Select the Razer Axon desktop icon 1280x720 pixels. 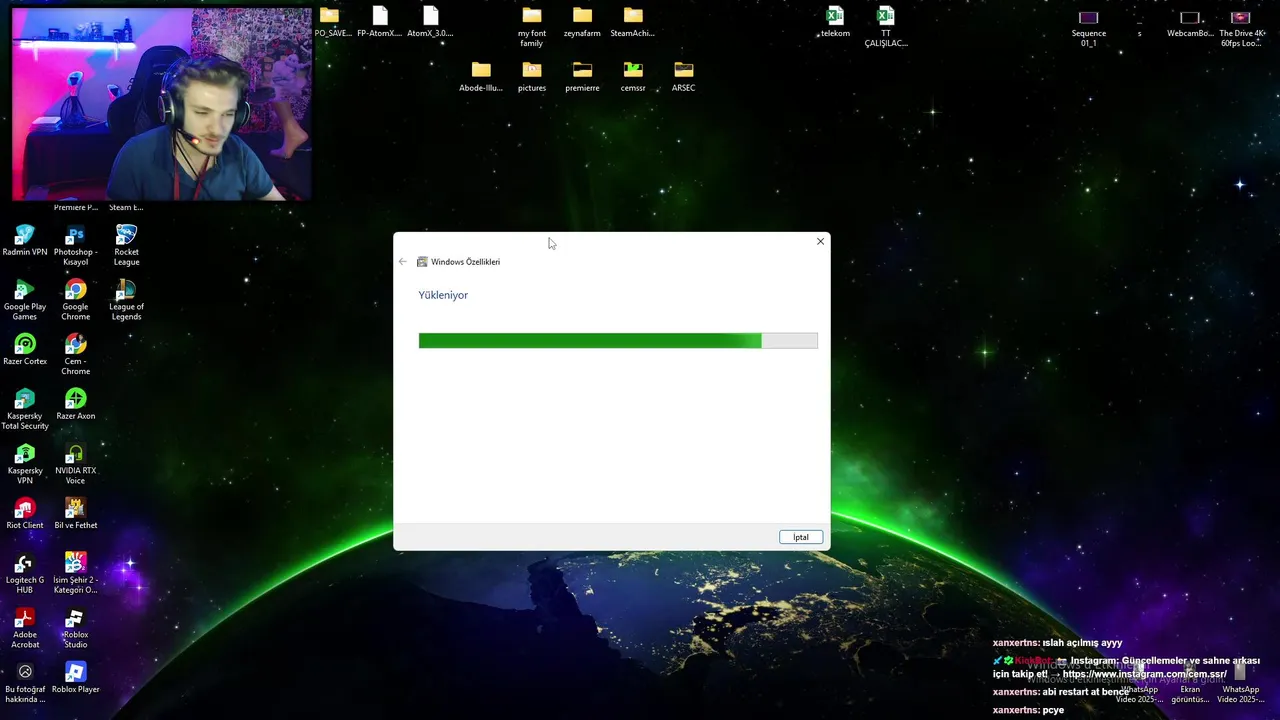75,405
